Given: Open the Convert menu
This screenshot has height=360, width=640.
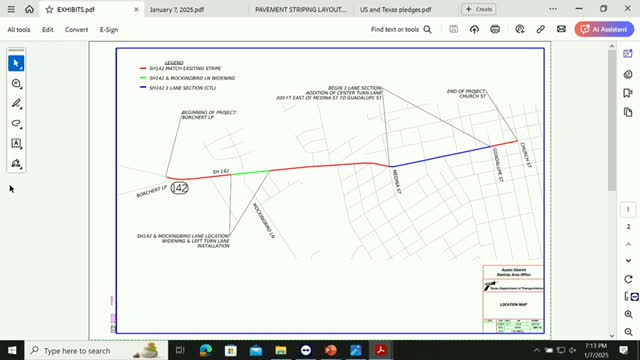Looking at the screenshot, I should coord(76,29).
